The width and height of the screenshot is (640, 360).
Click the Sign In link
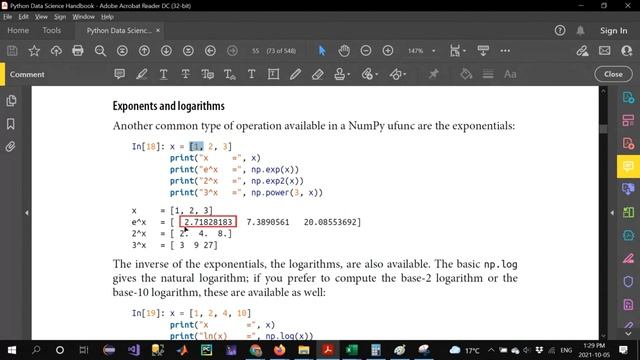[x=613, y=31]
